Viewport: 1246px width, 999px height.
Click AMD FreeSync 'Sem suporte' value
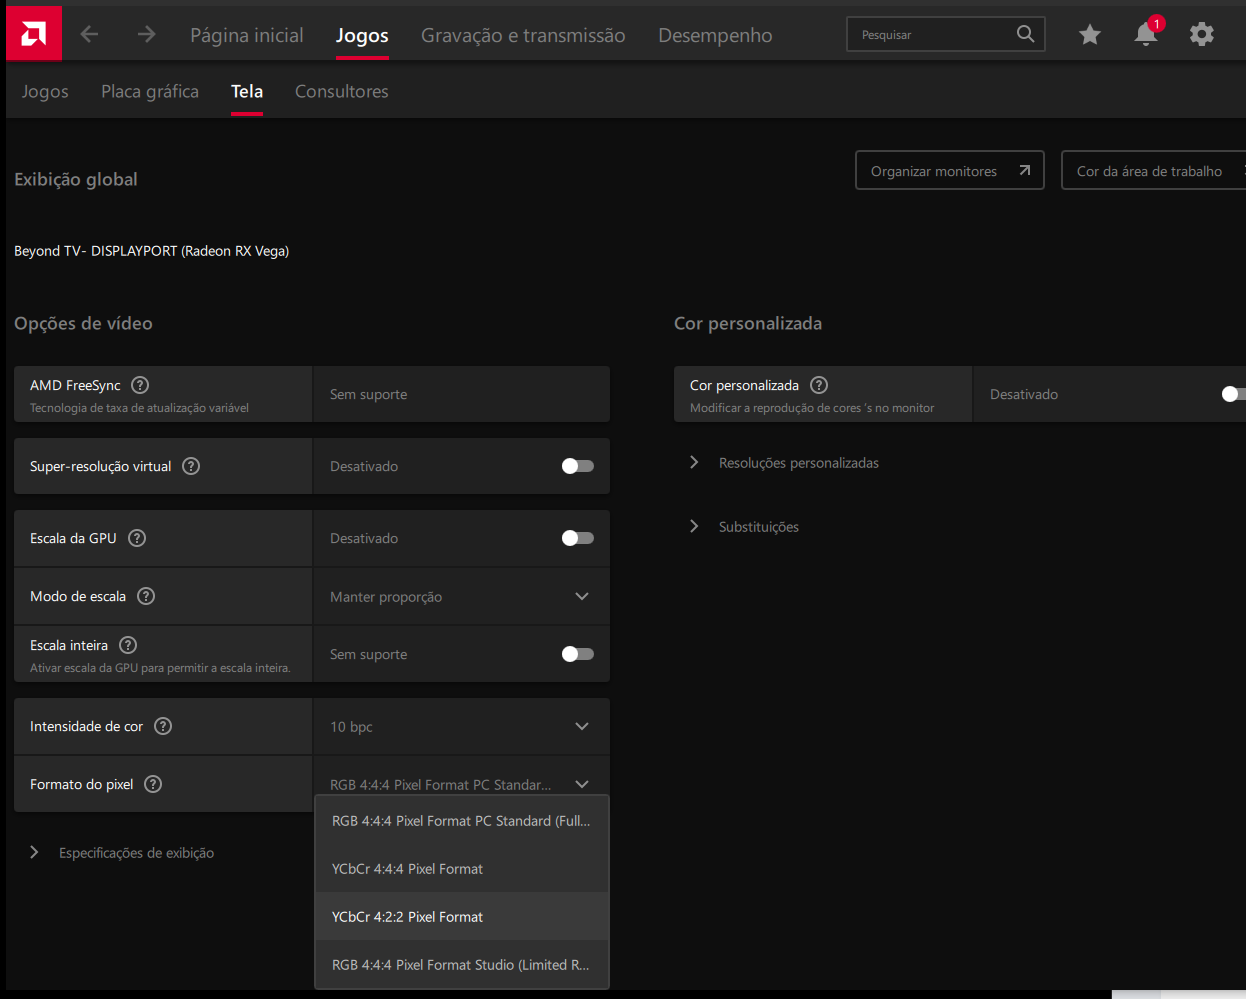[x=369, y=394]
